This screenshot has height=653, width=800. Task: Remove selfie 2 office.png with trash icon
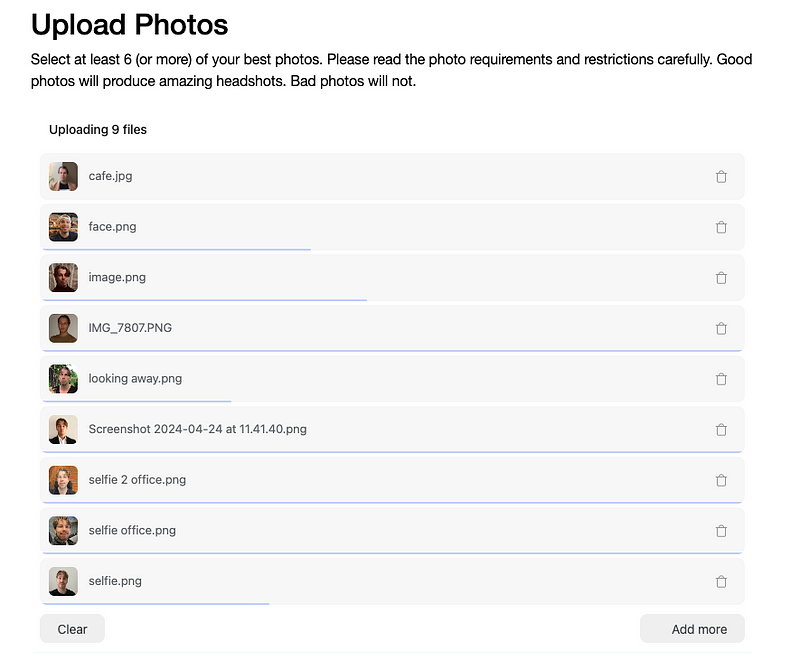(721, 480)
